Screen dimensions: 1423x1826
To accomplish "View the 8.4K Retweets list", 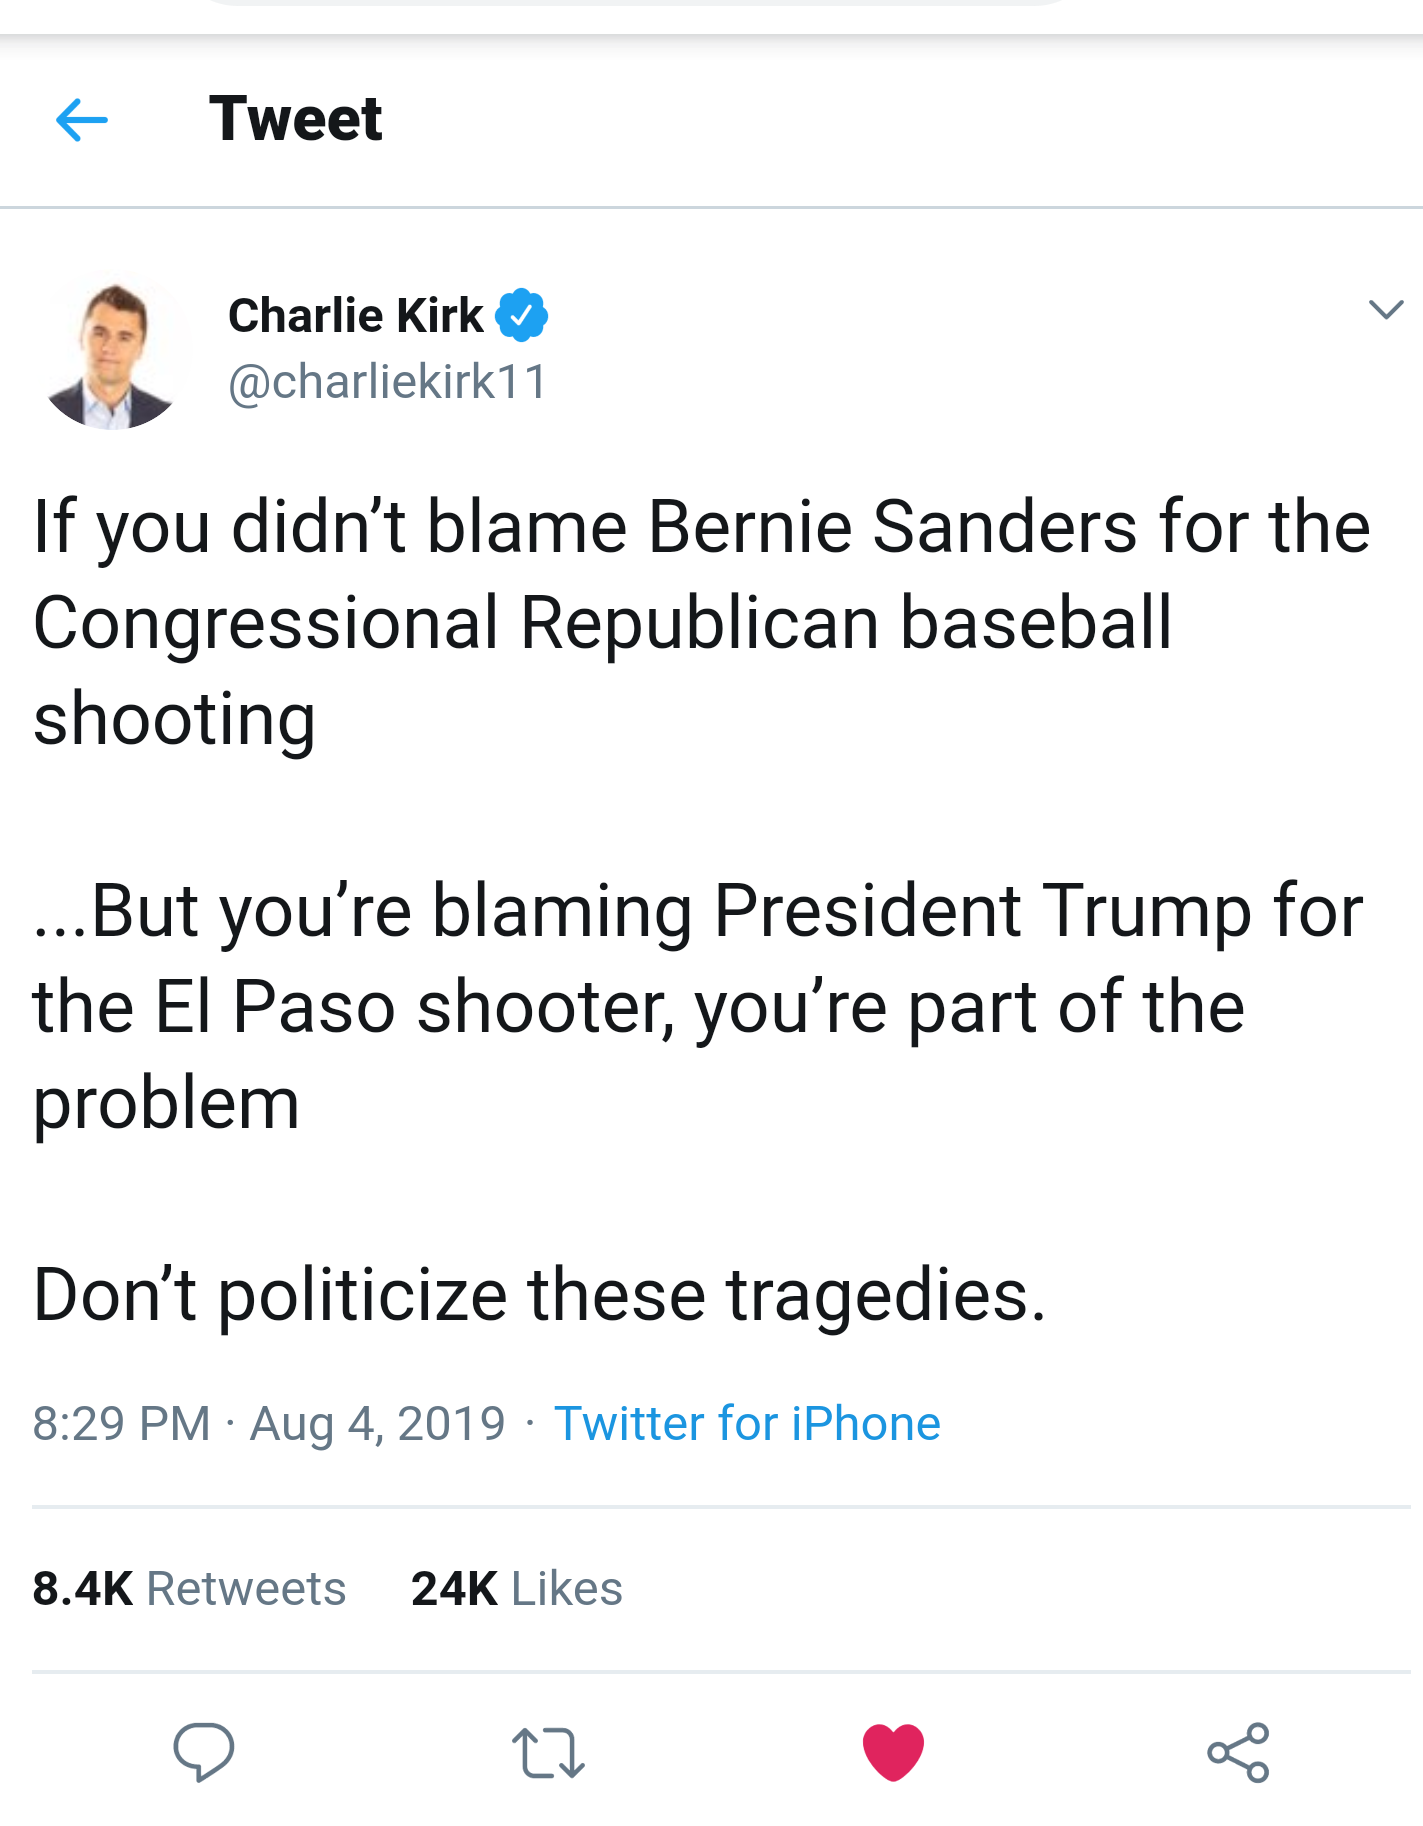I will tap(189, 1589).
